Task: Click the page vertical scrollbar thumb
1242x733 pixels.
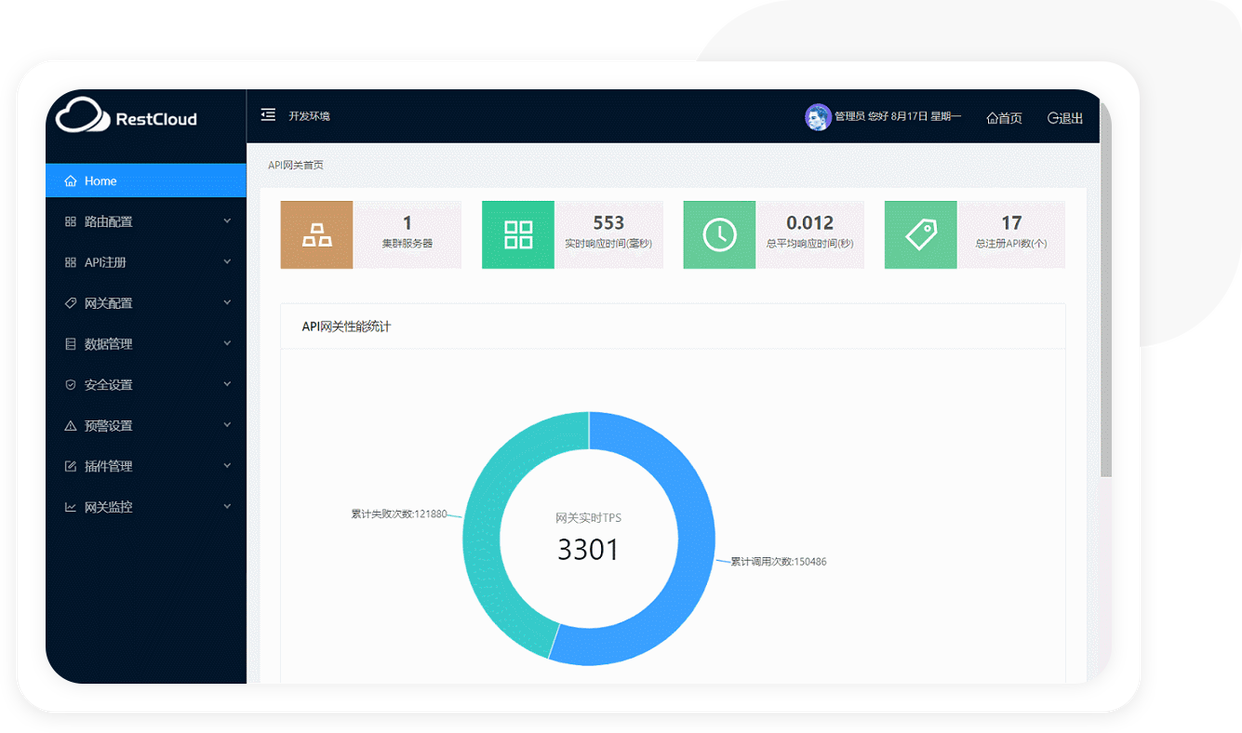Action: click(1105, 290)
